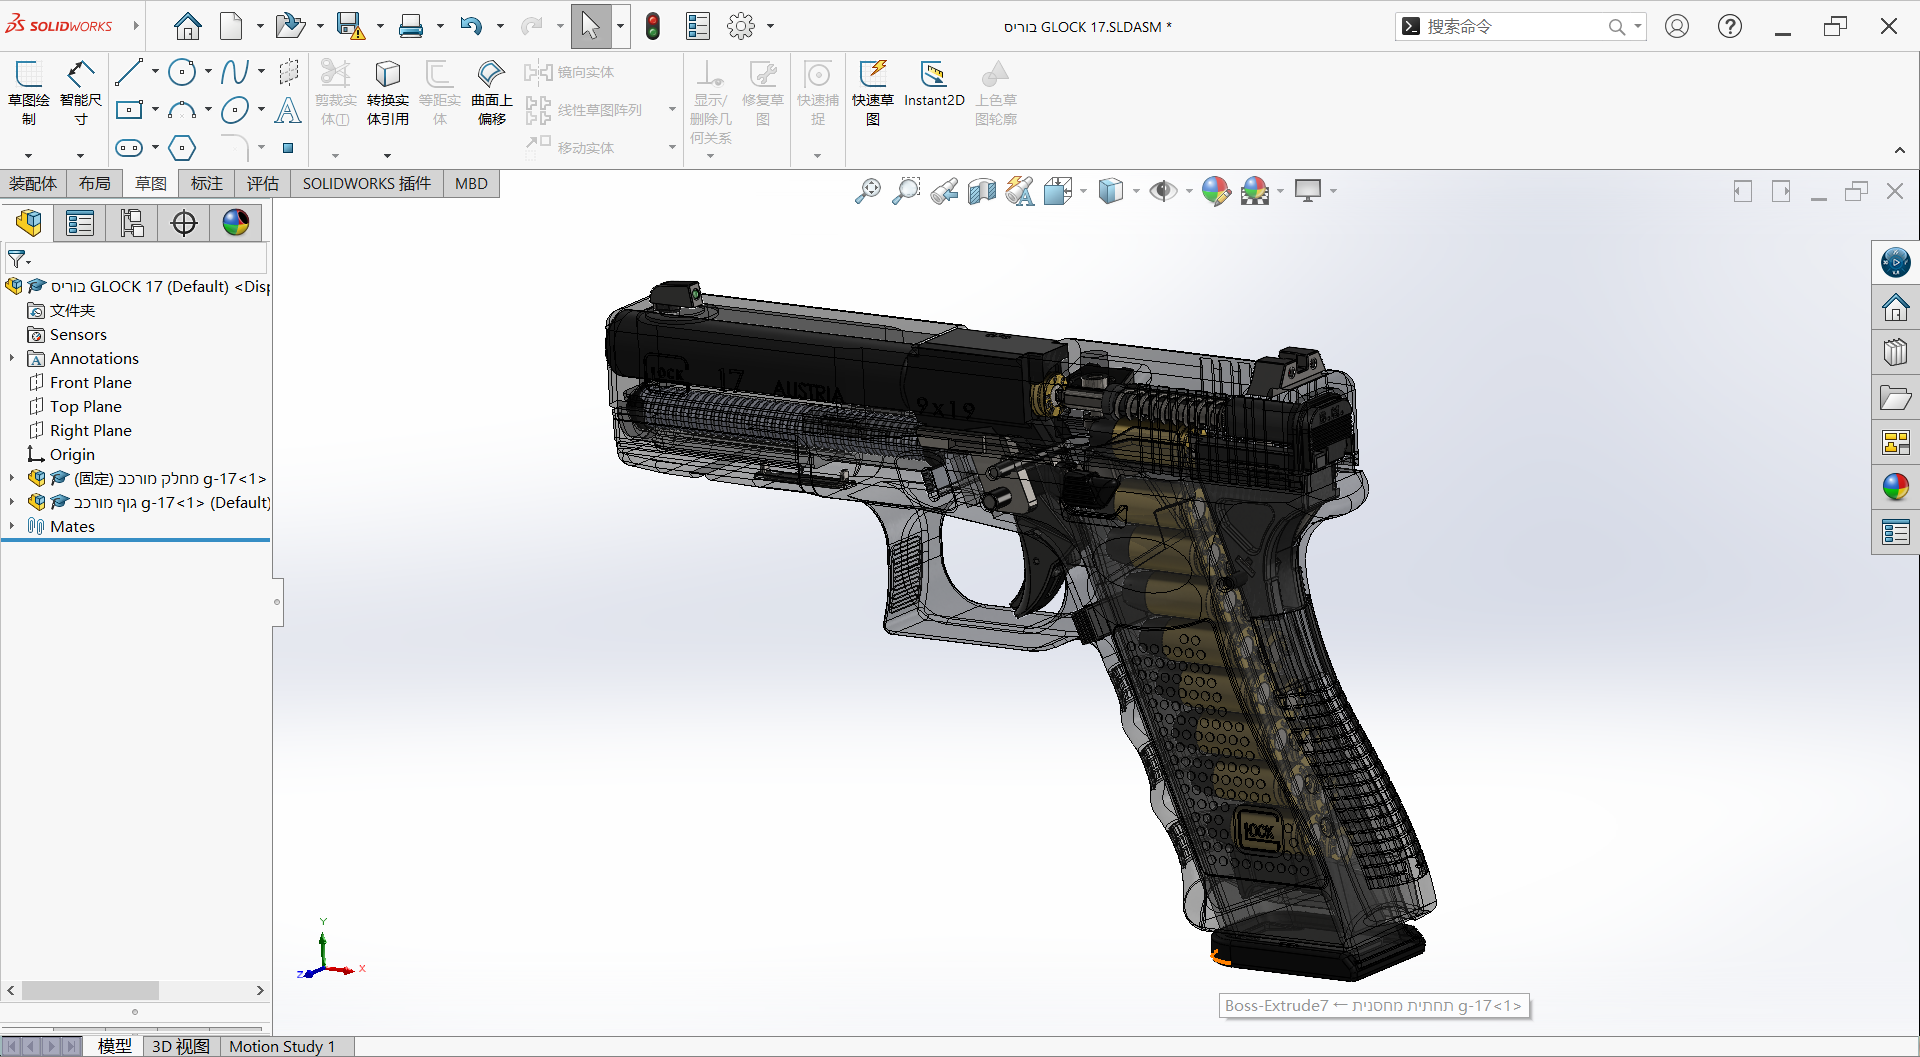1920x1057 pixels.
Task: Open the View Orientation dropdown arrow
Action: click(x=1083, y=191)
